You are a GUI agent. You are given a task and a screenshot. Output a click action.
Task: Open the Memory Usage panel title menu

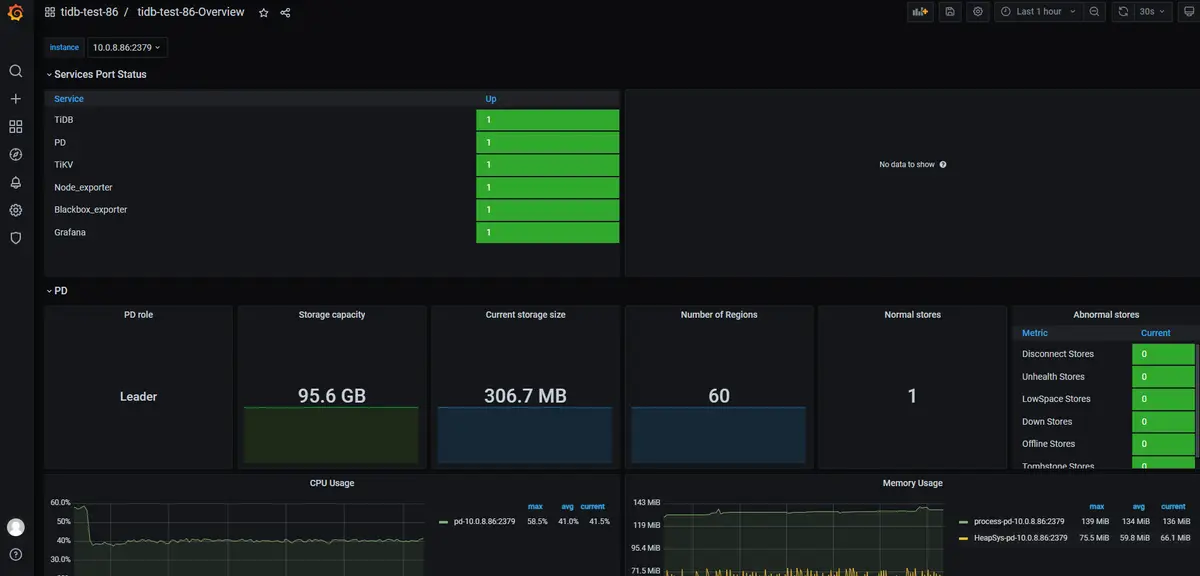click(912, 483)
